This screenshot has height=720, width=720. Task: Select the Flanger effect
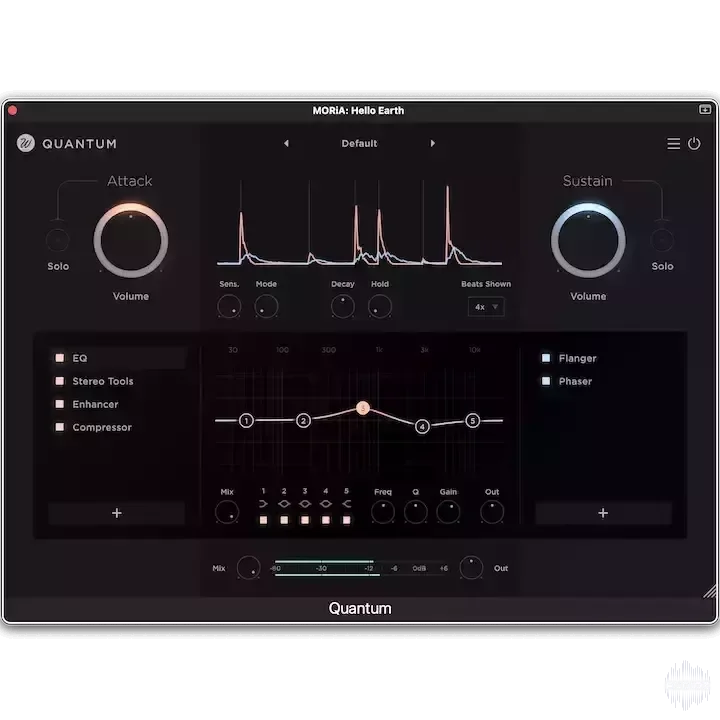click(577, 358)
